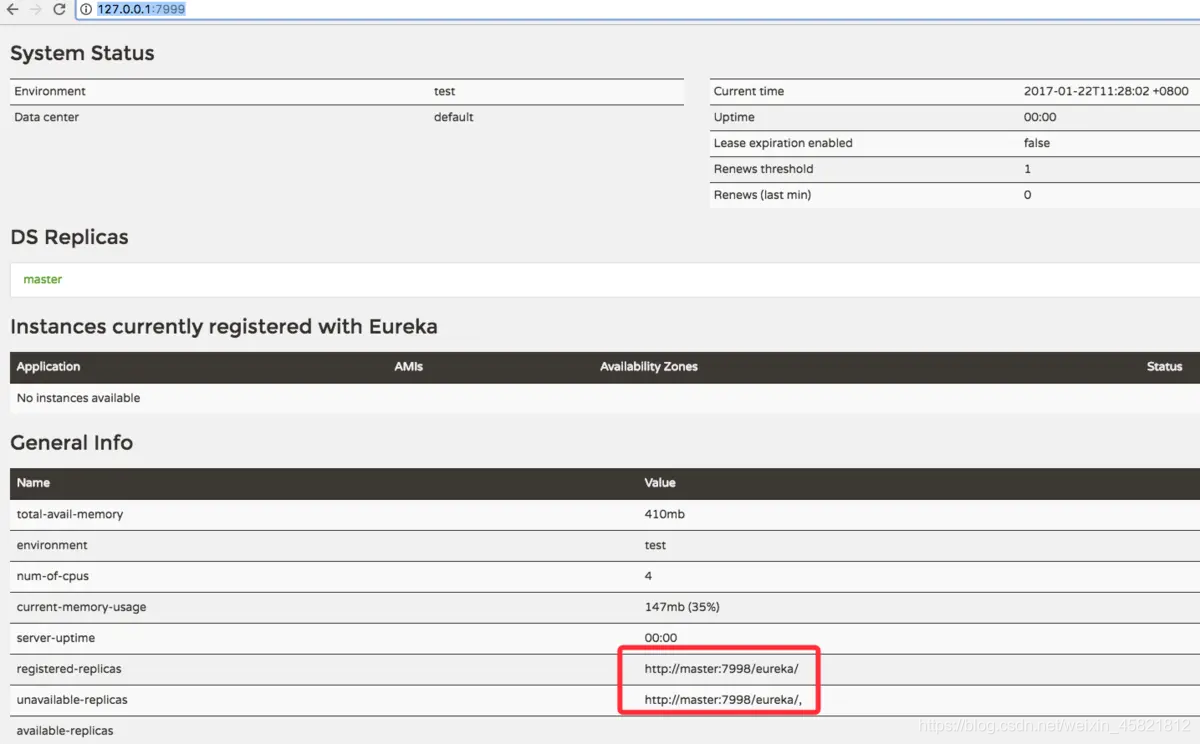Click the available-replicas row name
The width and height of the screenshot is (1200, 744).
[x=65, y=731]
